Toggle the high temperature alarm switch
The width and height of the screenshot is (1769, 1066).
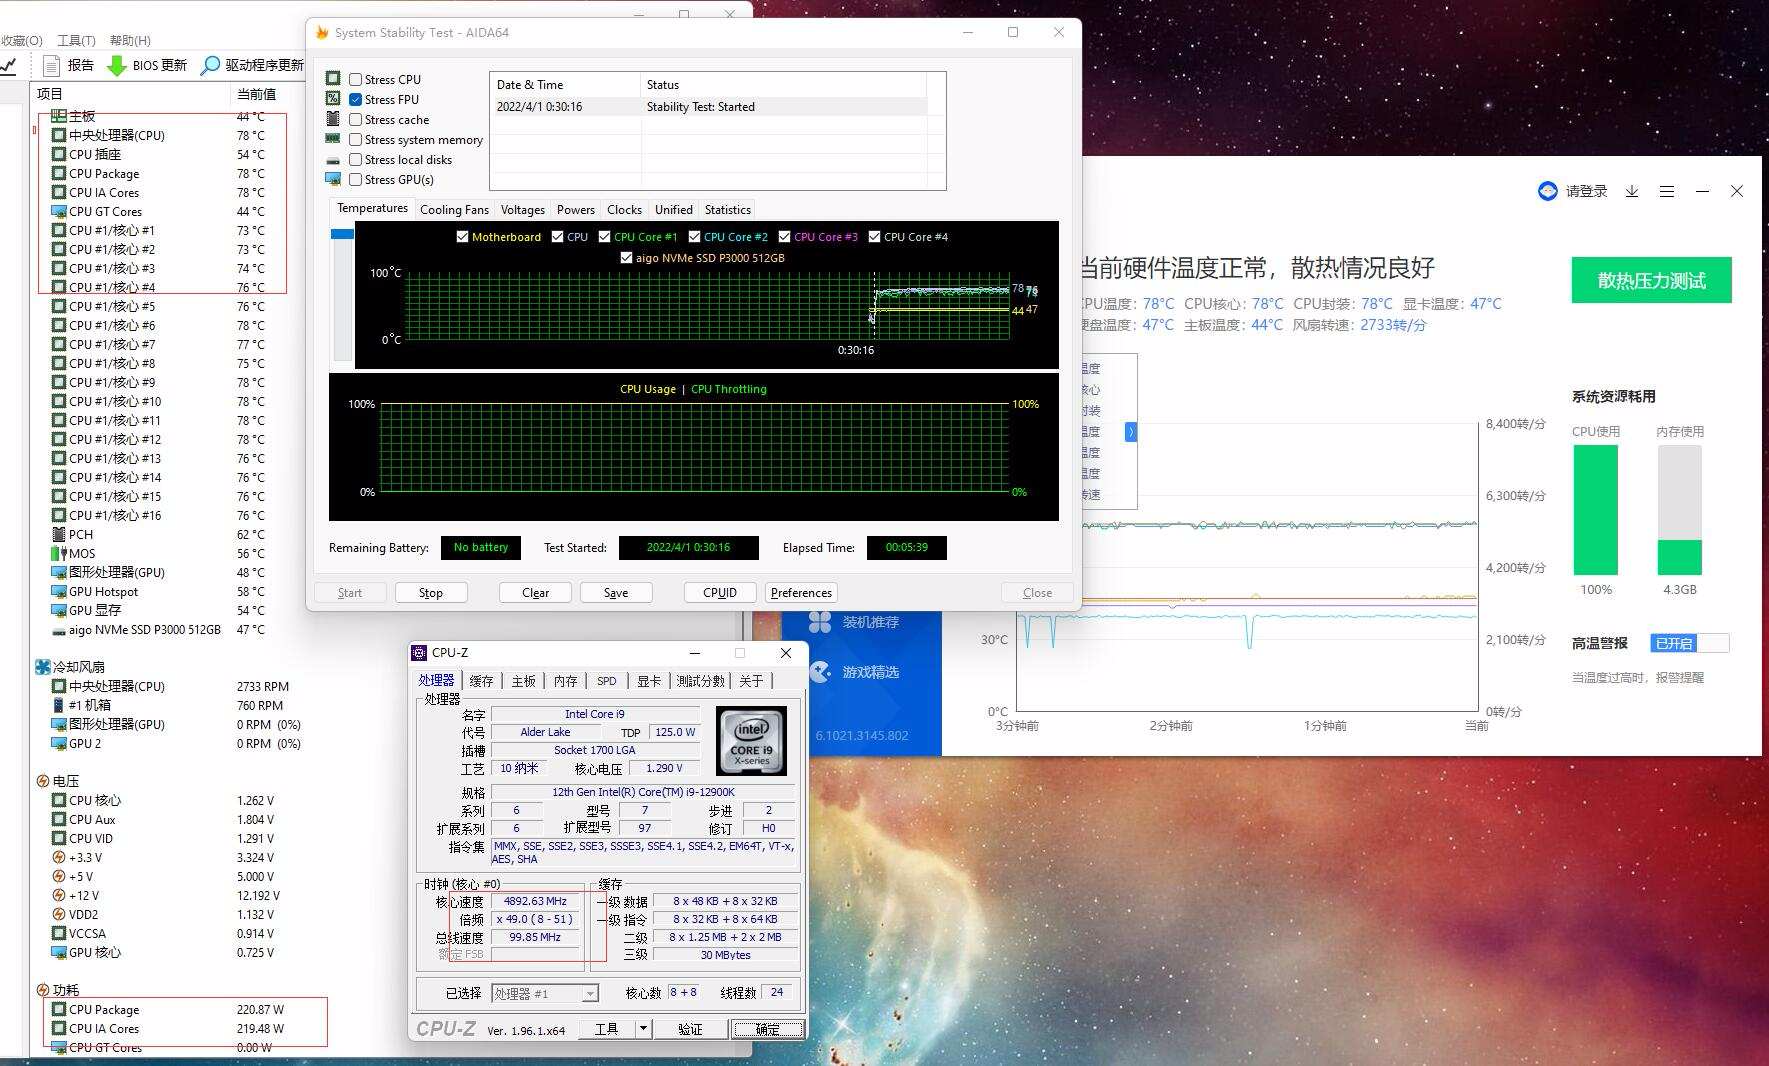[x=1690, y=643]
